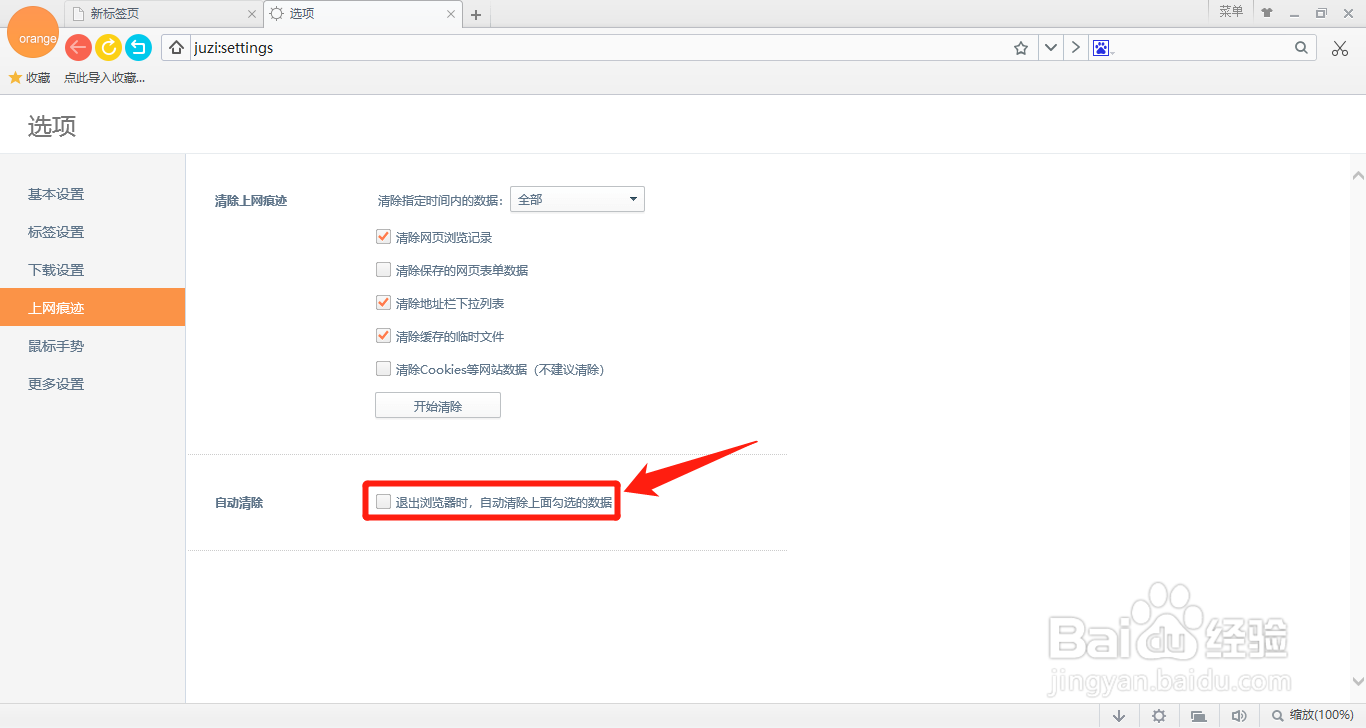Switch to the 新标签页 tab

(165, 14)
